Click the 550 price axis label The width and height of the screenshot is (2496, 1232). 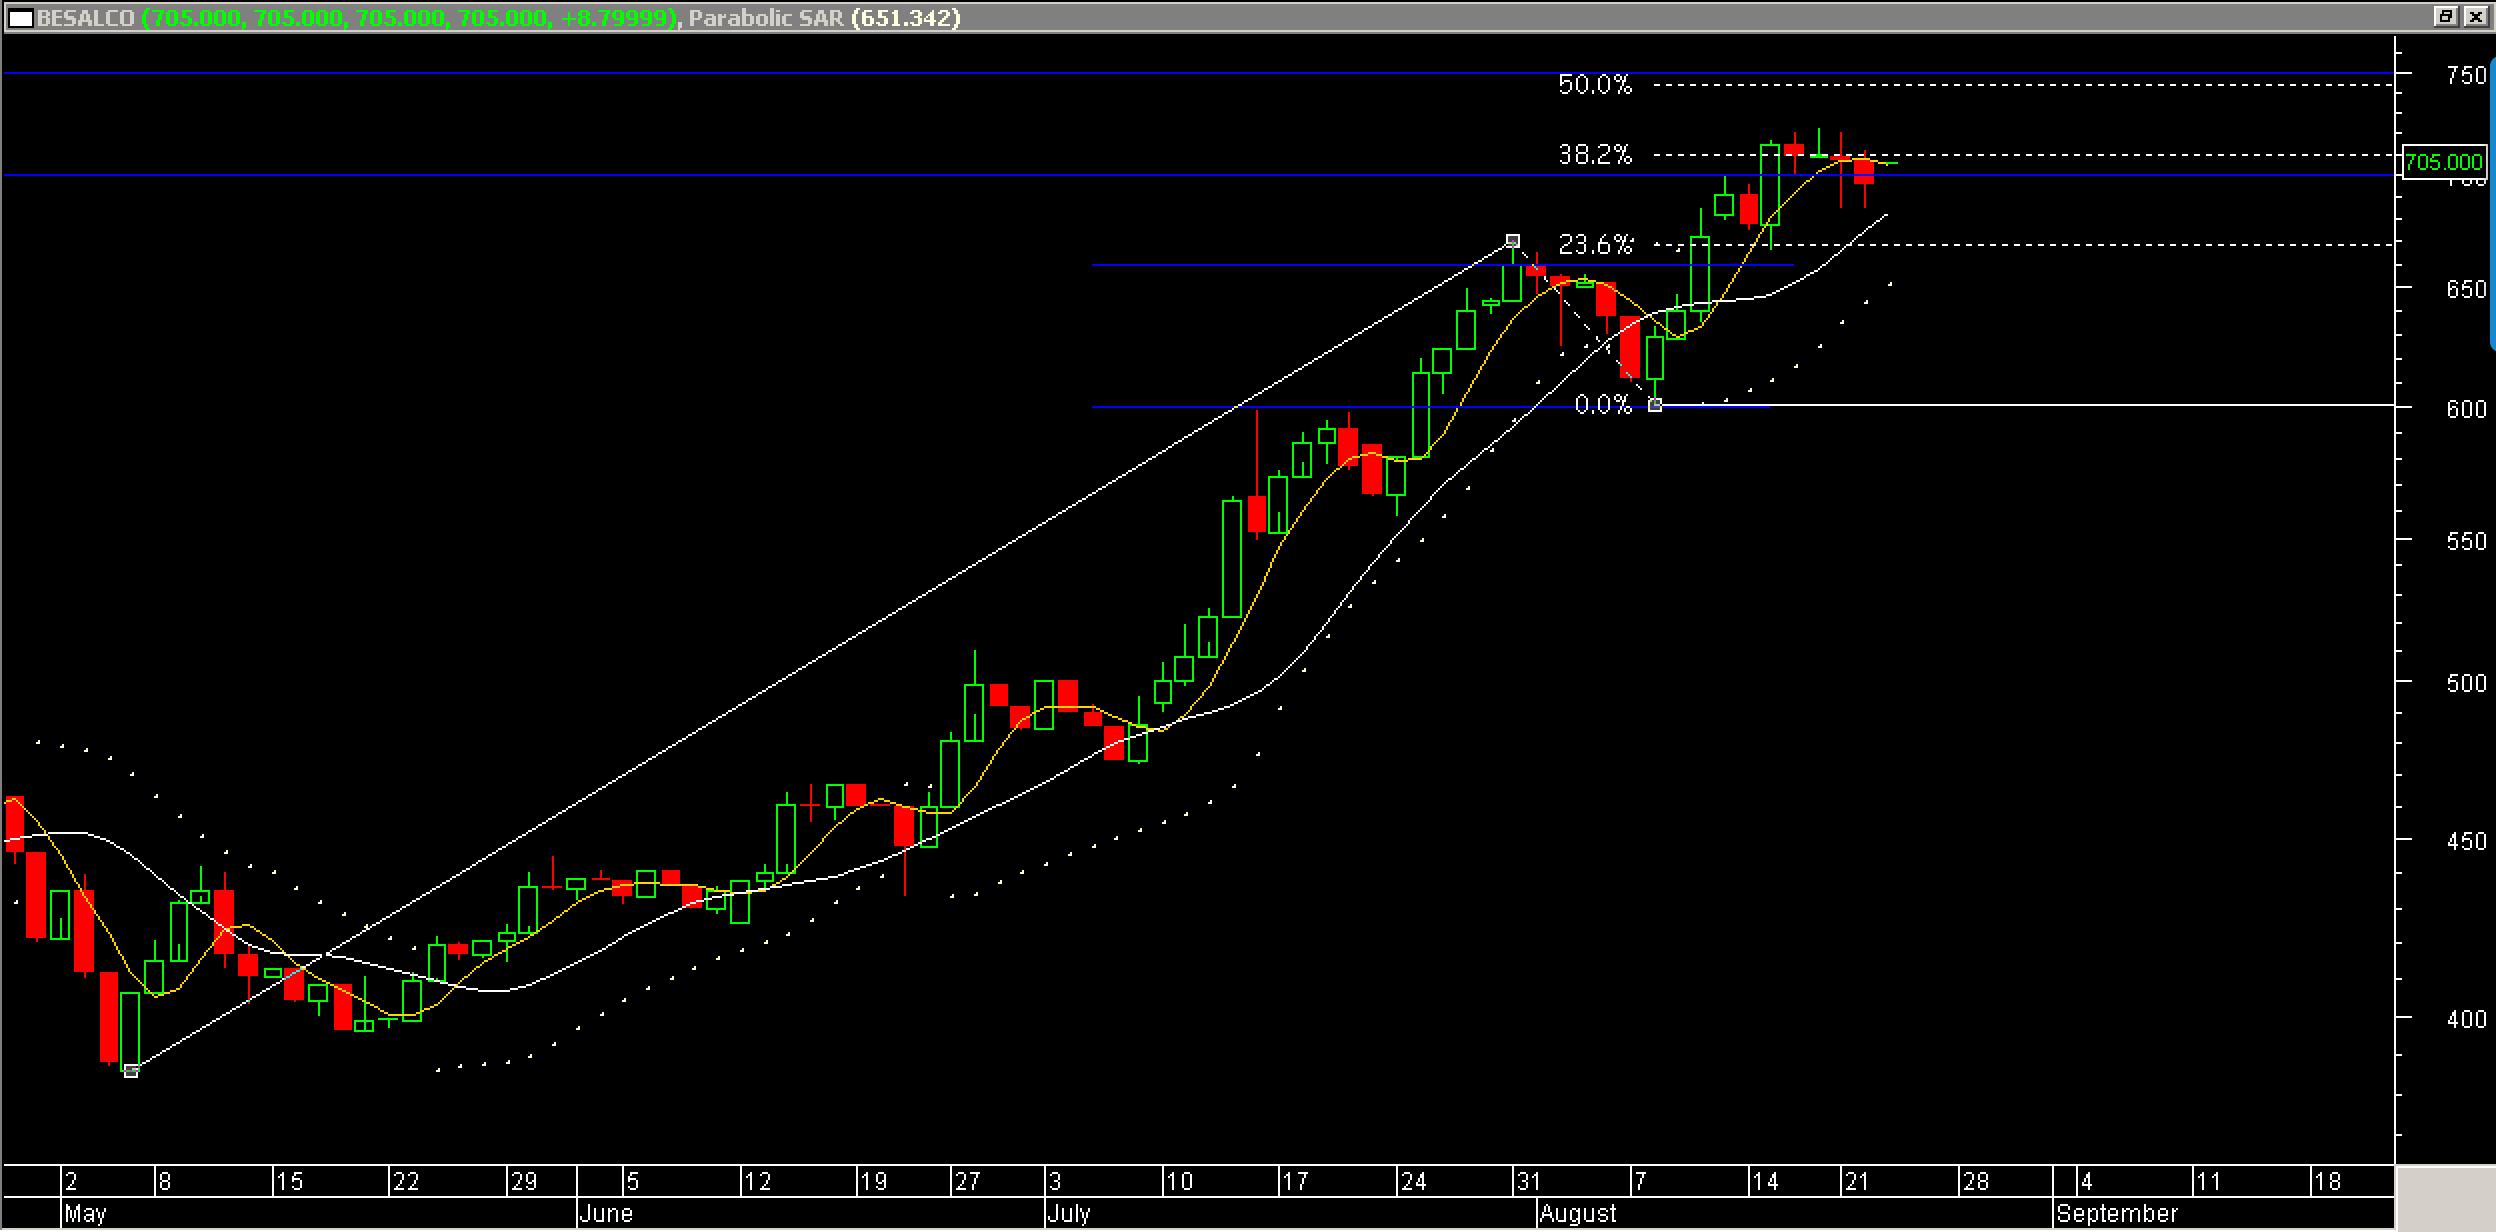(x=2466, y=542)
